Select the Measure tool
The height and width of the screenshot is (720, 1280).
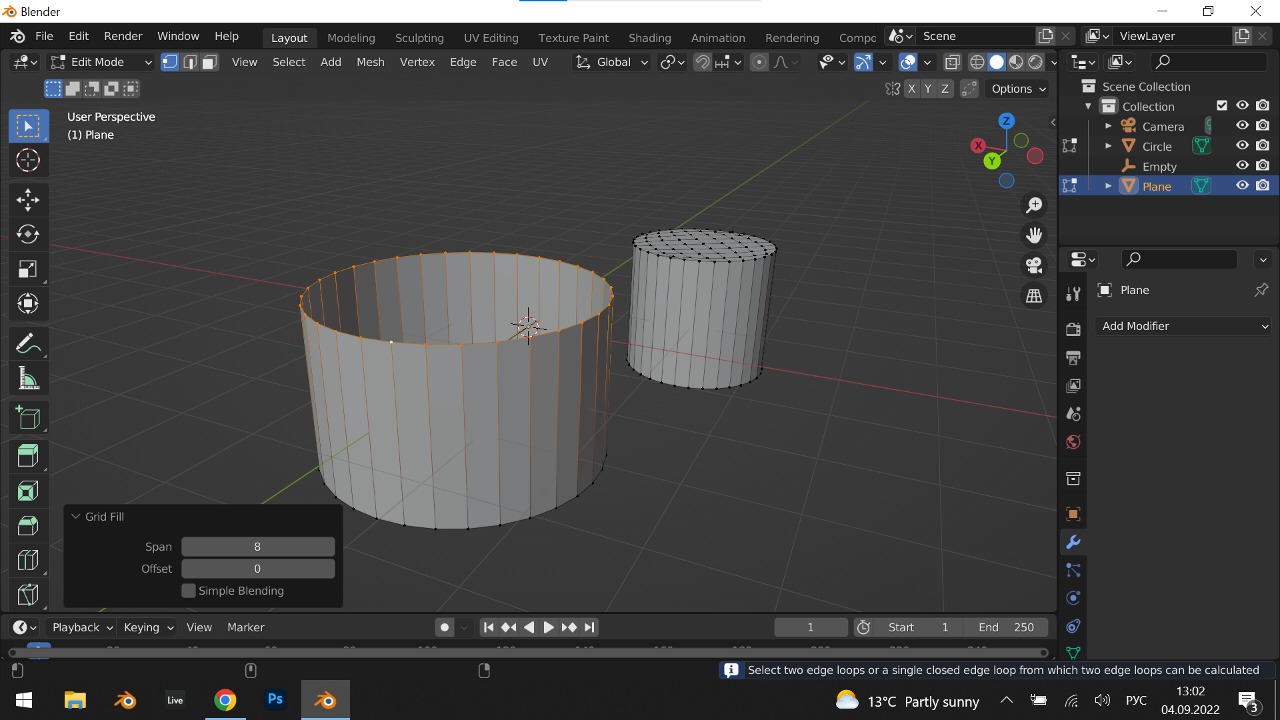(28, 378)
